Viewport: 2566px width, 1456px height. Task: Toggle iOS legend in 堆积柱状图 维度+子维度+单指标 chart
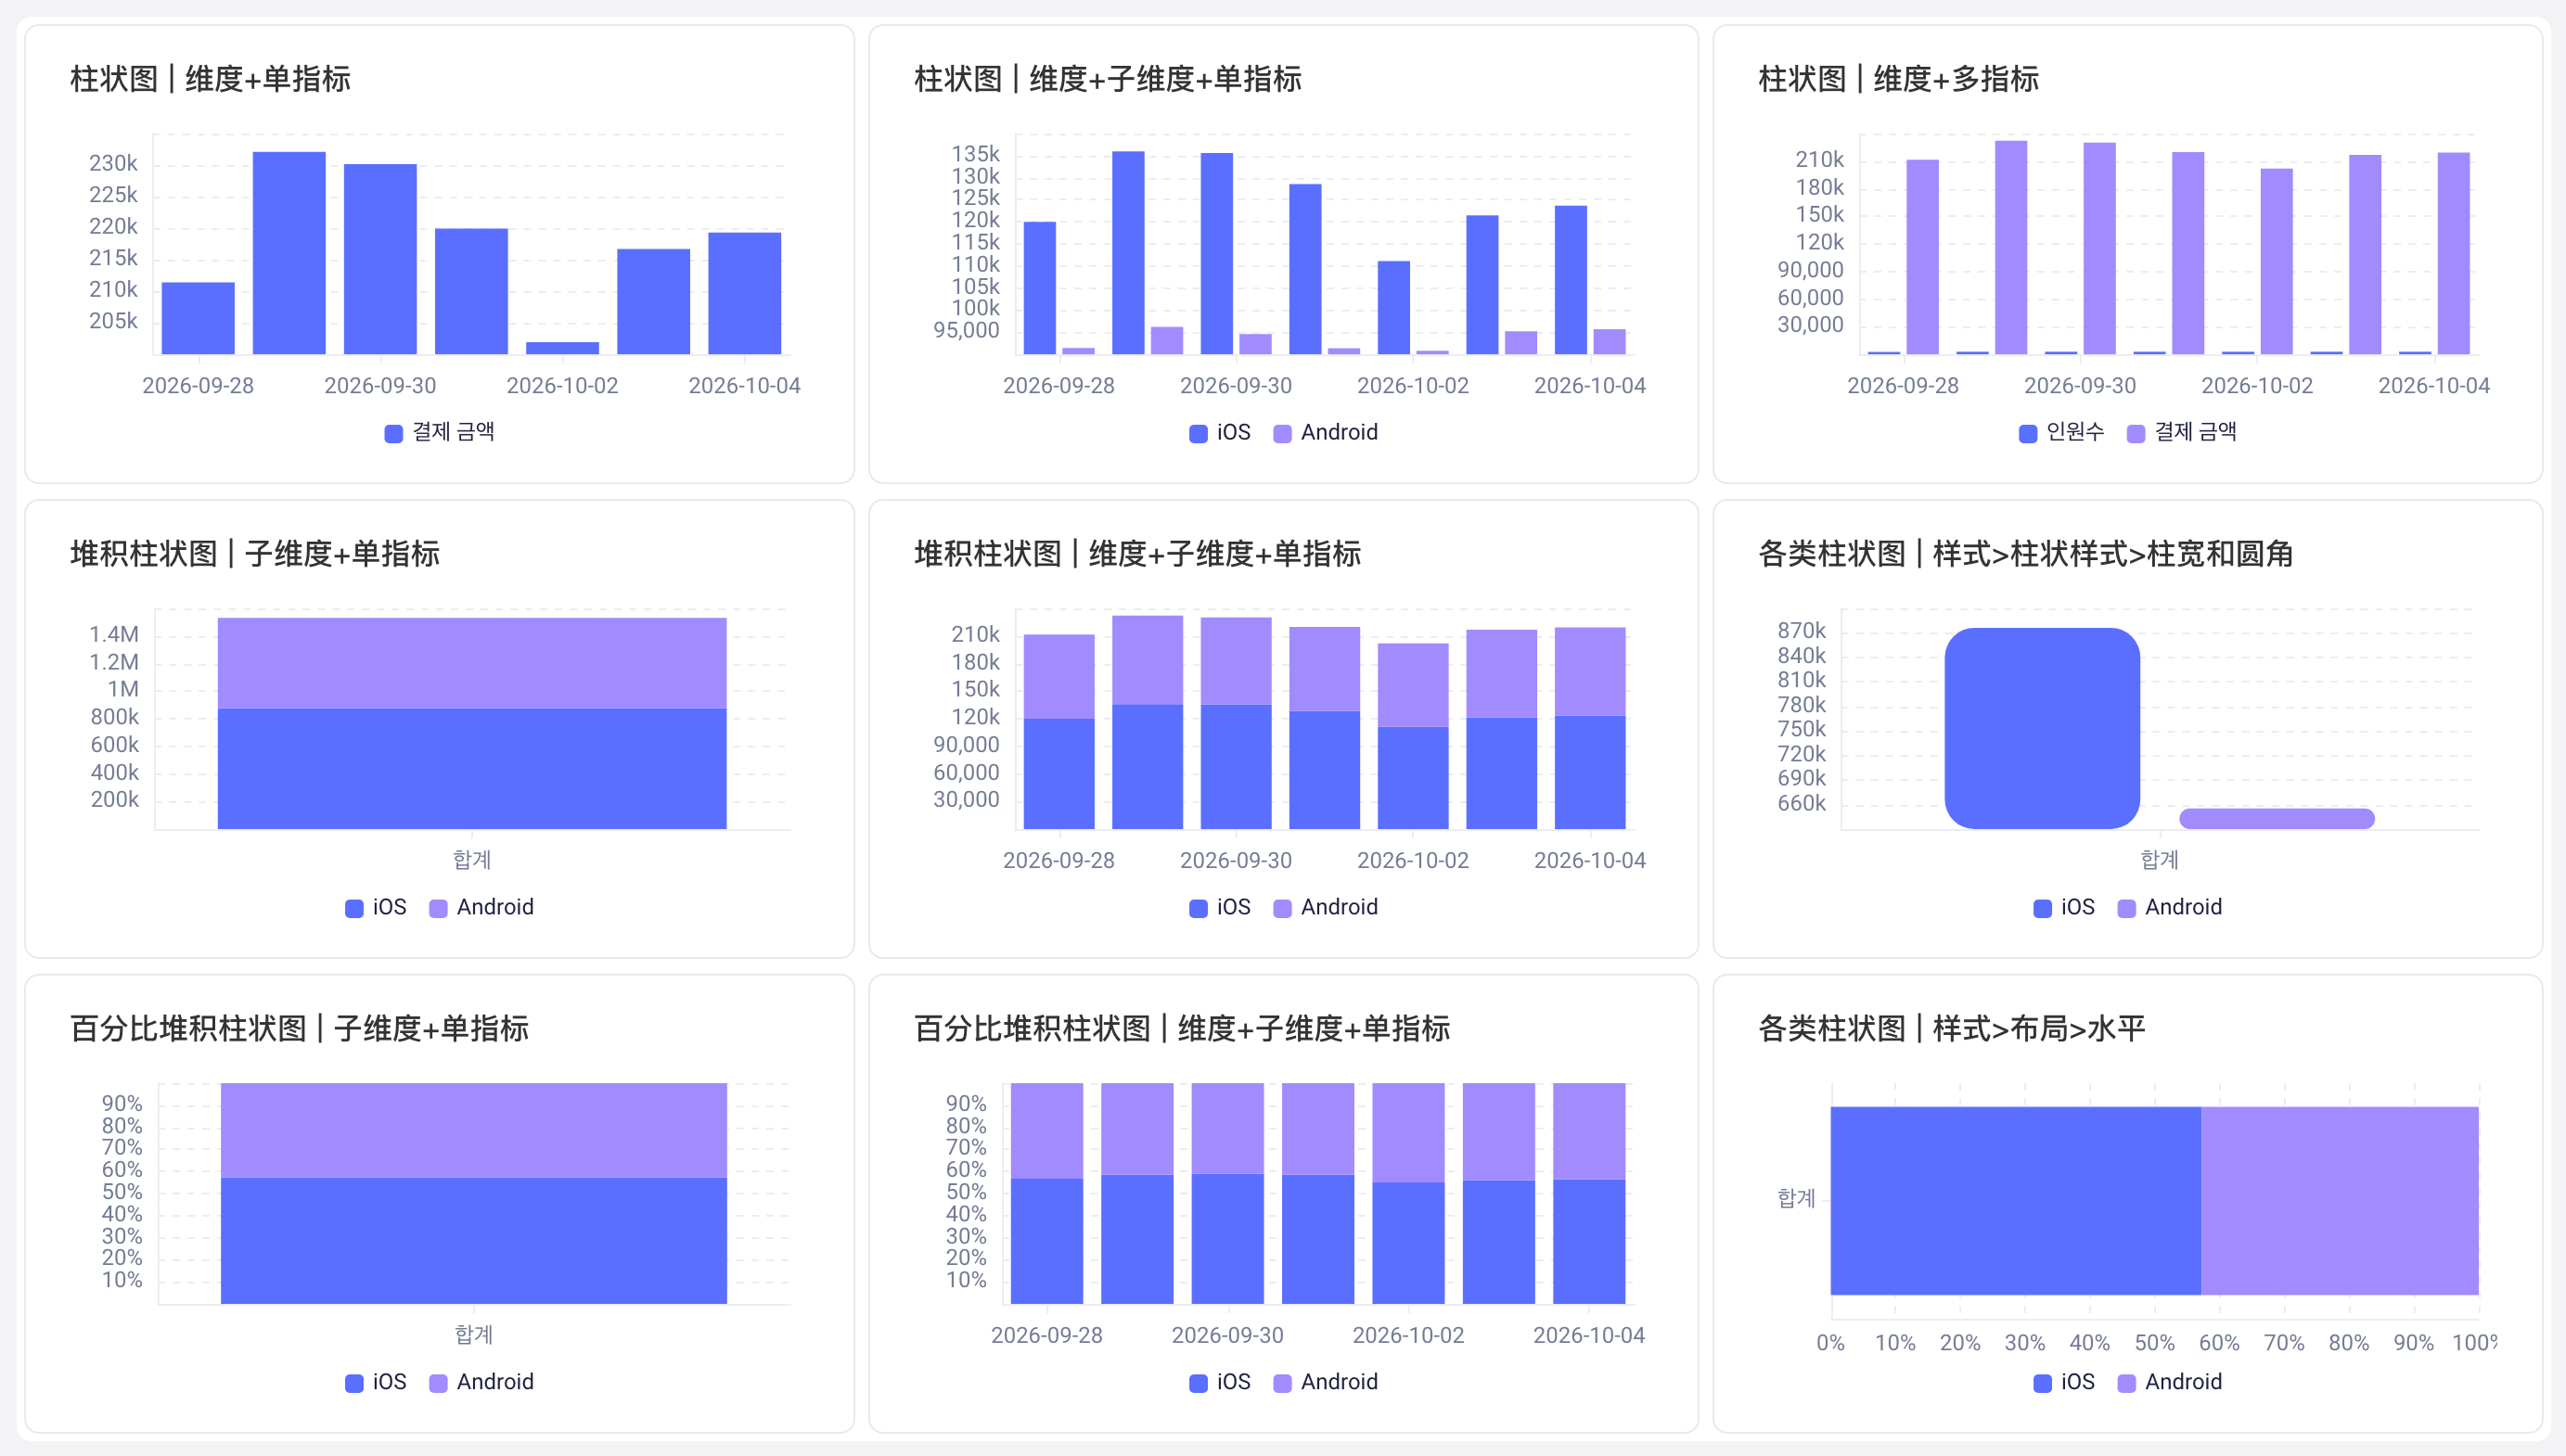[1220, 907]
